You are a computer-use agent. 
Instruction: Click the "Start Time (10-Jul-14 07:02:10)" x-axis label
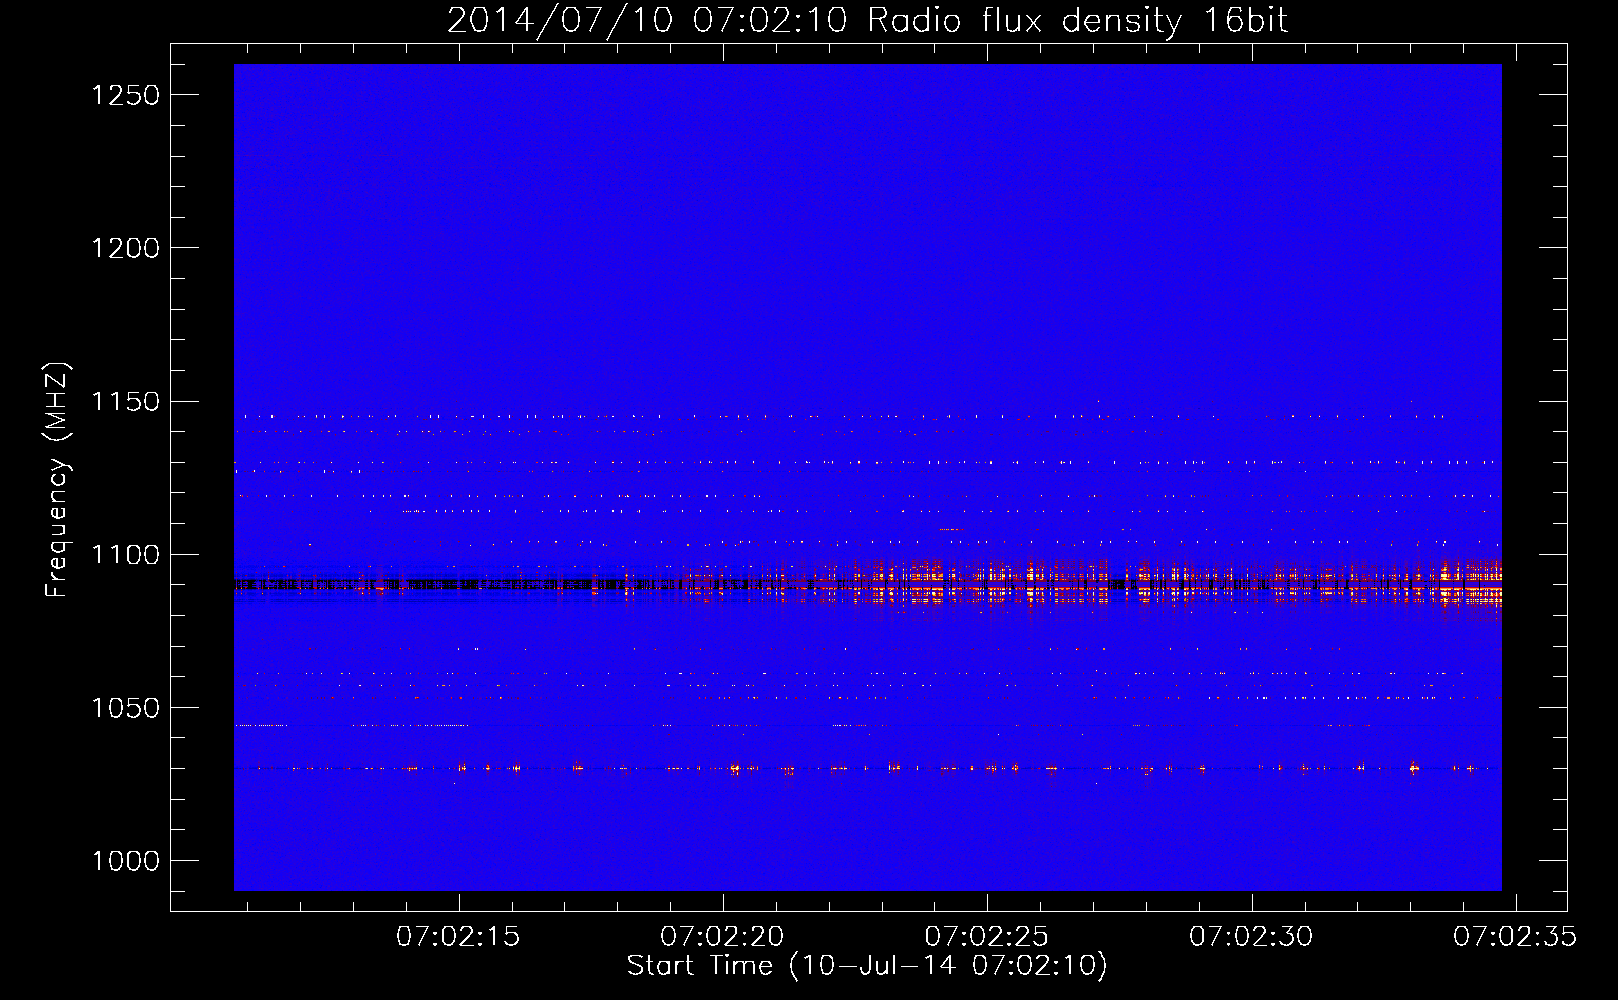pyautogui.click(x=867, y=966)
